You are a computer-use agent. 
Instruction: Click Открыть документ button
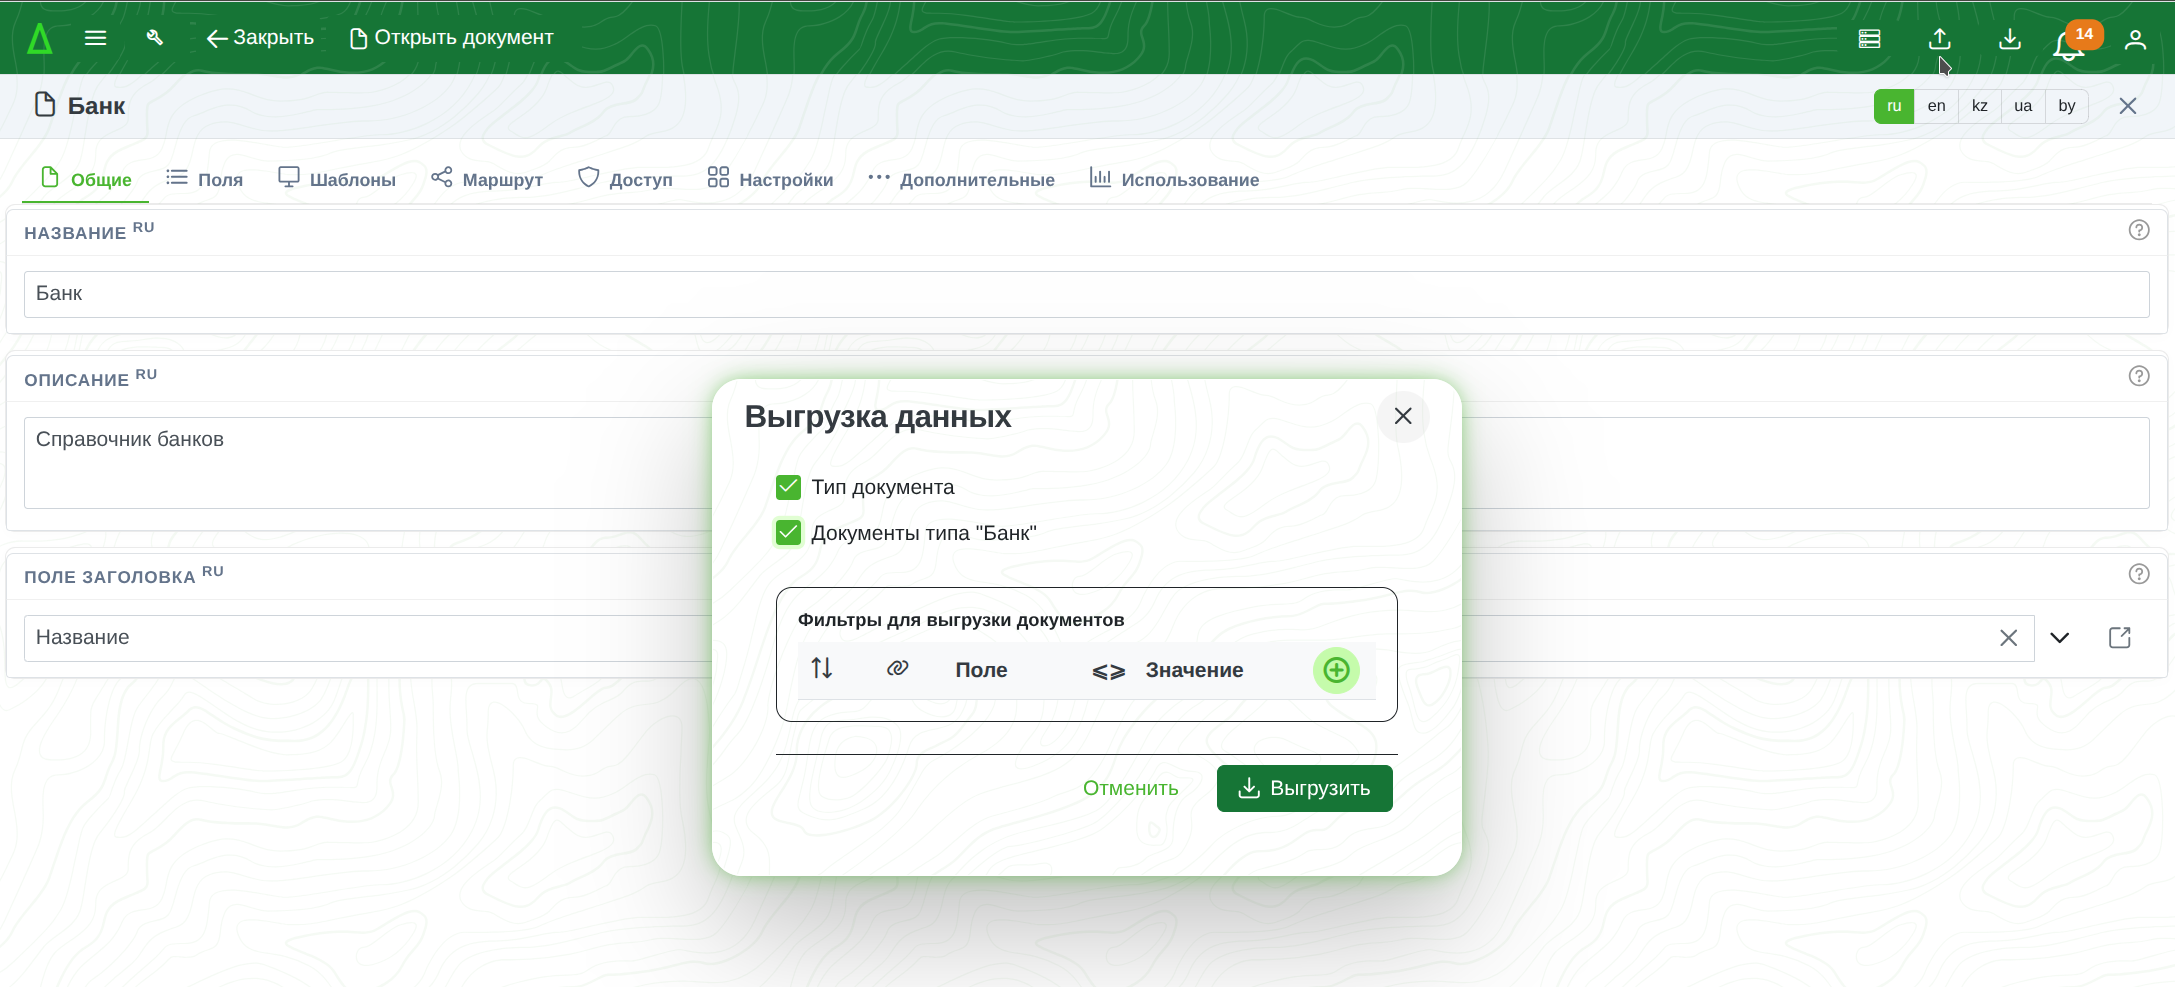451,38
